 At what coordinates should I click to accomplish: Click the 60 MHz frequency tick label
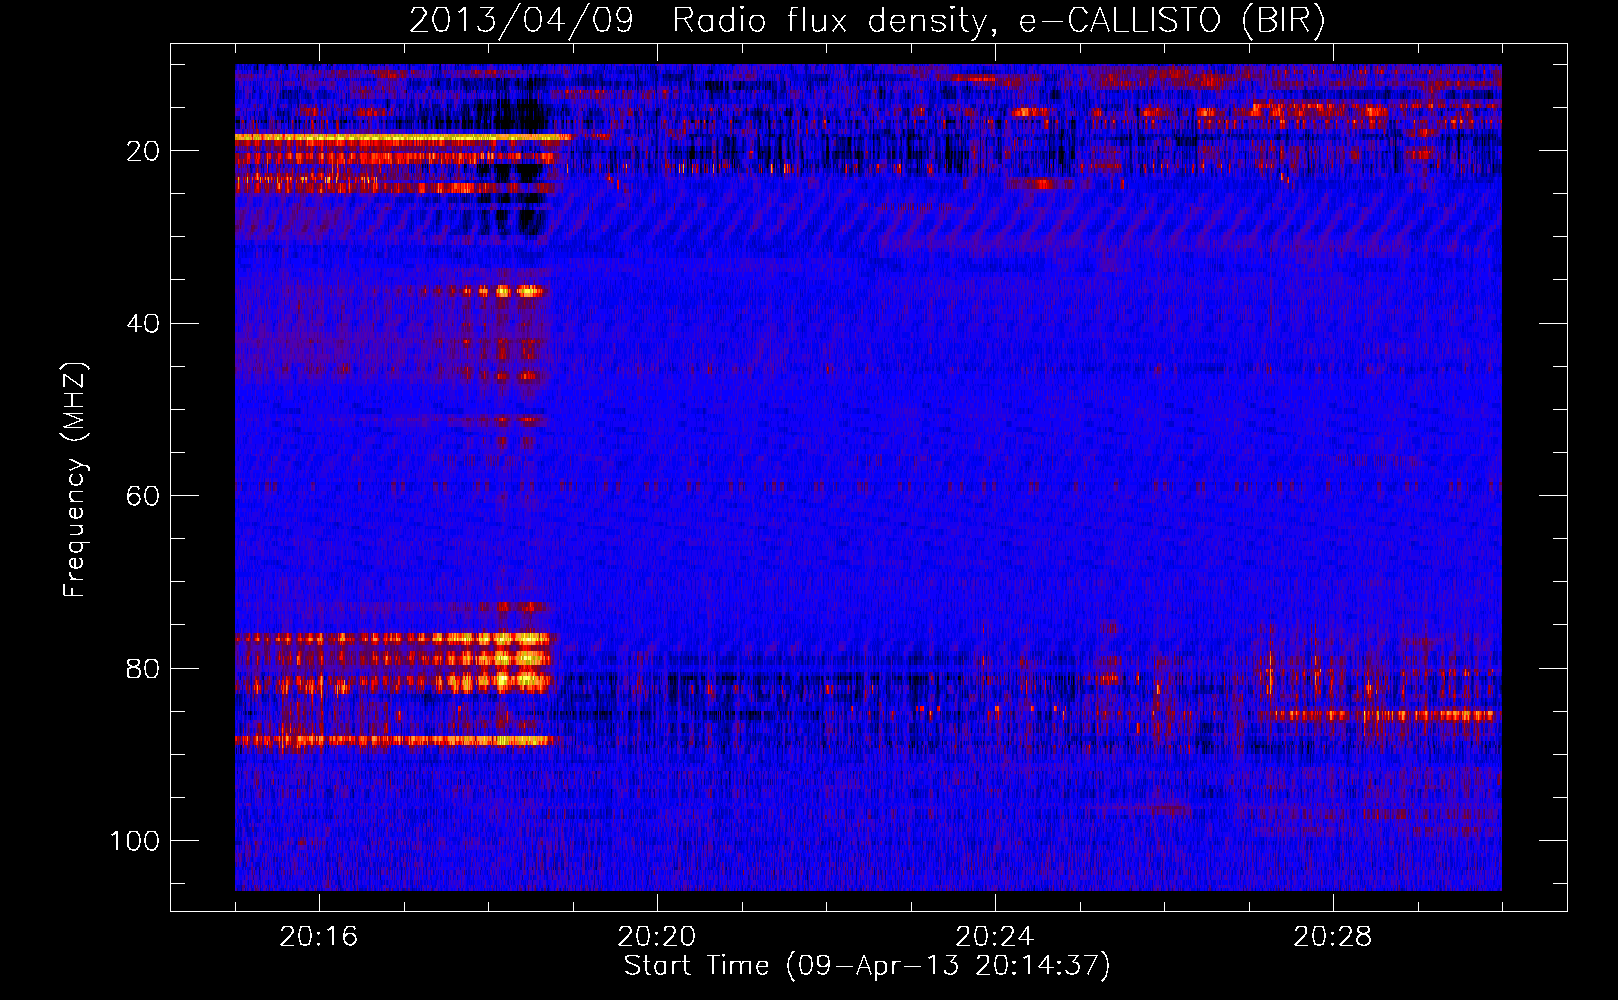[144, 496]
